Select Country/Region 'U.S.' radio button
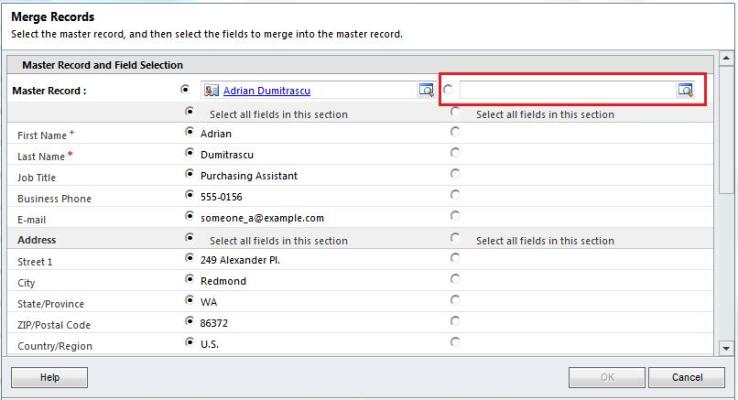The height and width of the screenshot is (400, 738). [189, 342]
